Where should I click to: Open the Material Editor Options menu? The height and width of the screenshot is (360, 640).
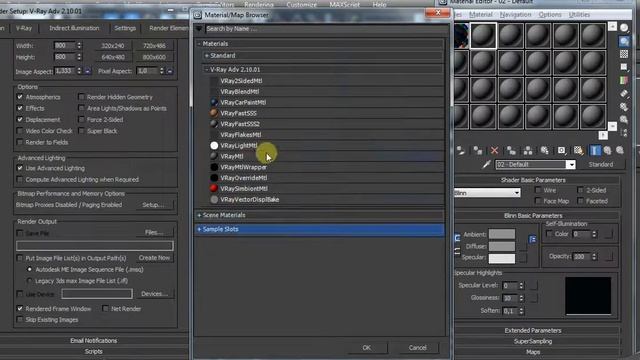pos(550,15)
